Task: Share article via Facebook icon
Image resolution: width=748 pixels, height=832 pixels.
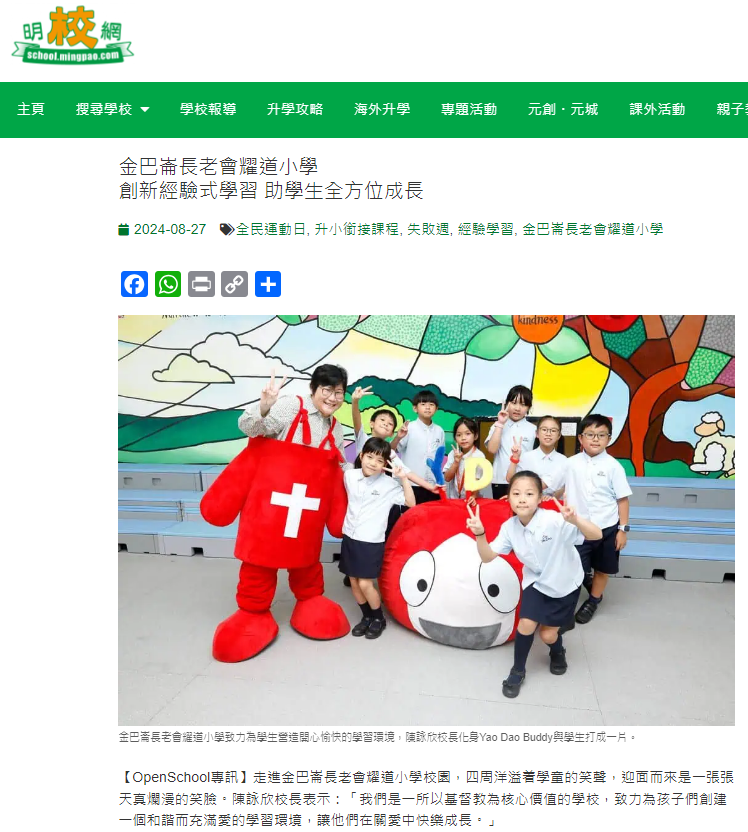Action: pyautogui.click(x=134, y=284)
